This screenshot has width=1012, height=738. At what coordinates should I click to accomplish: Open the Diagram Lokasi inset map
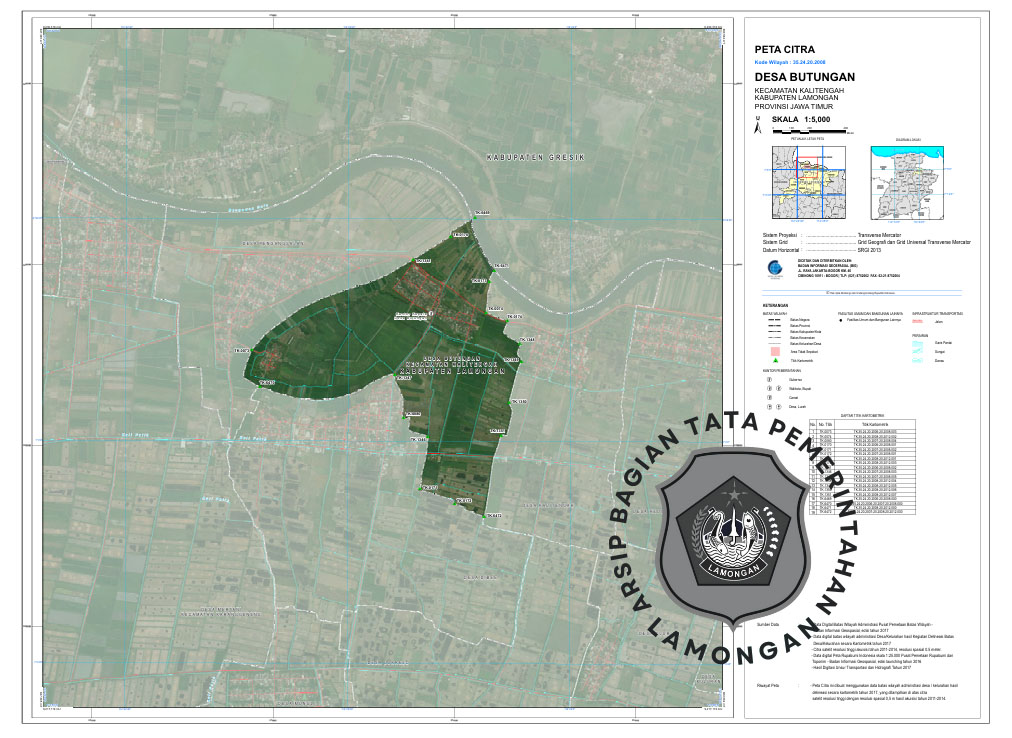click(908, 181)
